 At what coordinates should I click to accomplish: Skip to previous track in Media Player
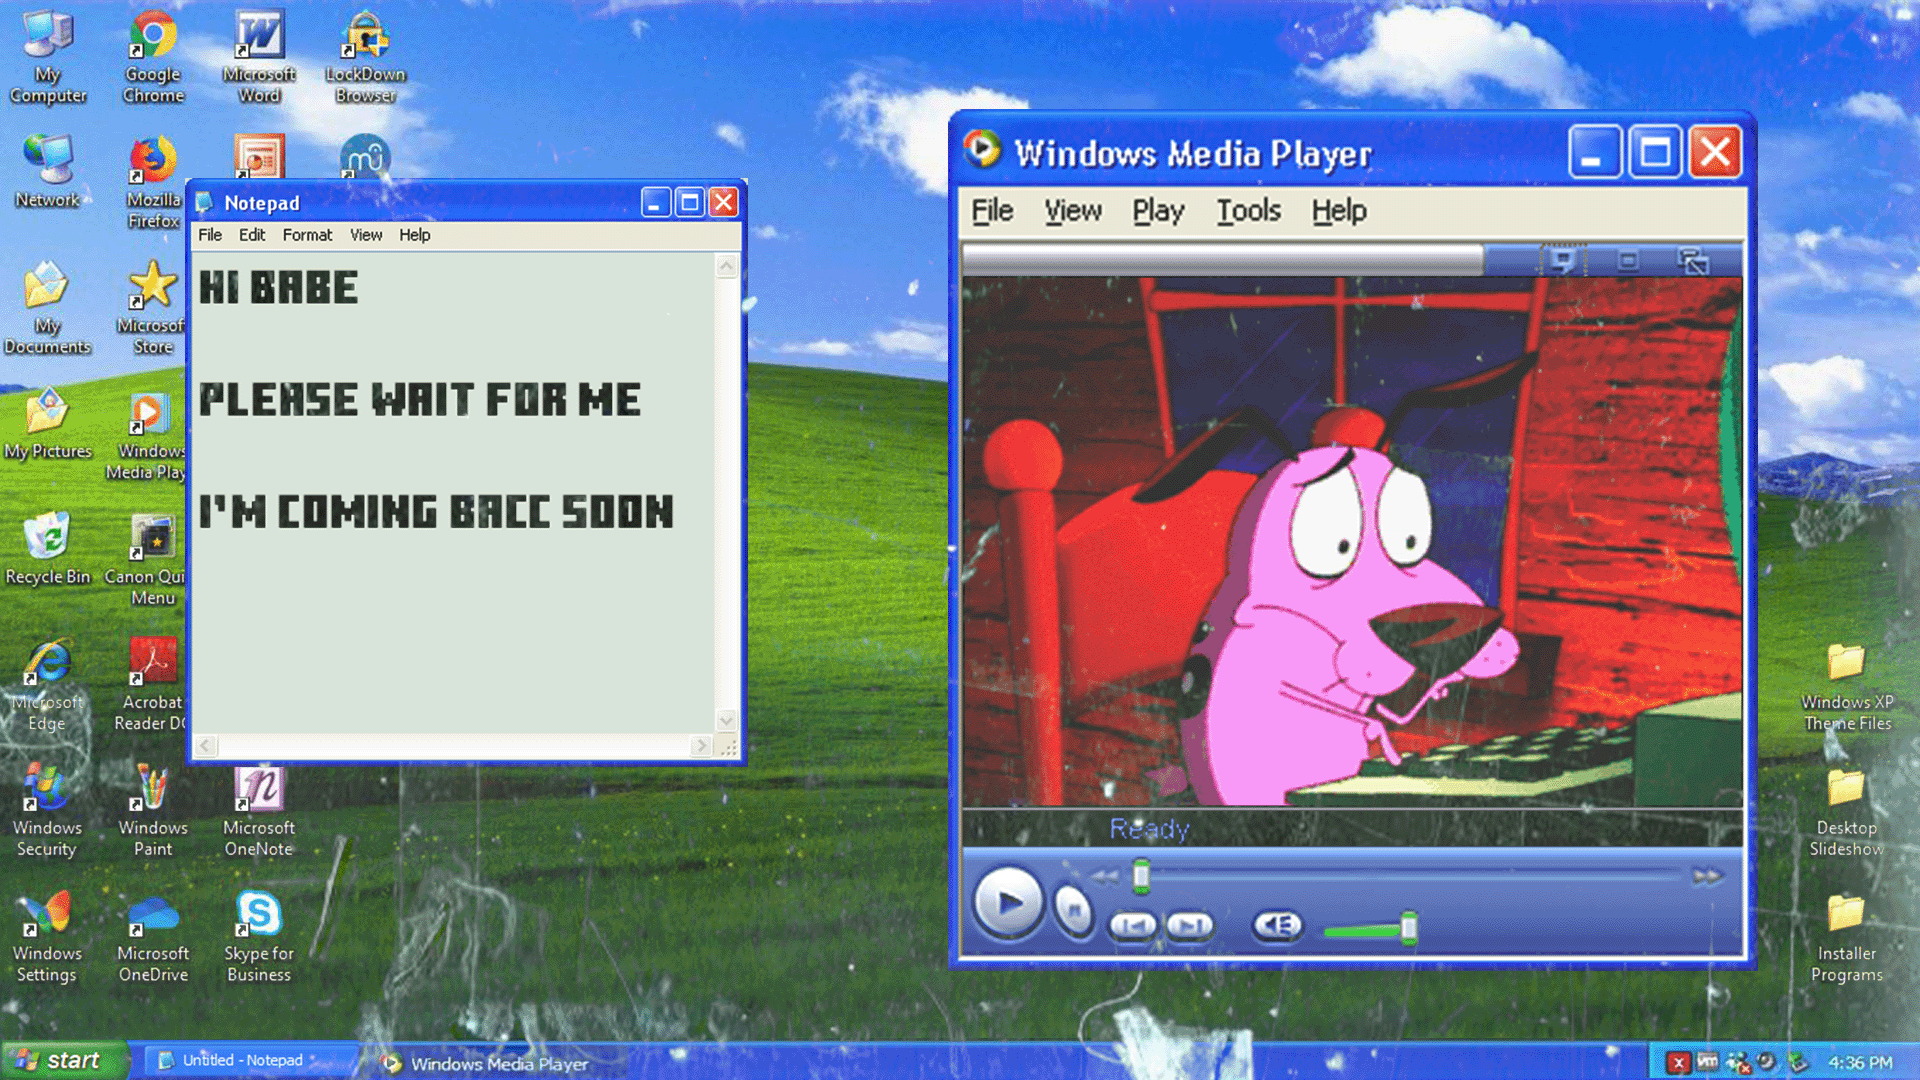click(x=1133, y=926)
